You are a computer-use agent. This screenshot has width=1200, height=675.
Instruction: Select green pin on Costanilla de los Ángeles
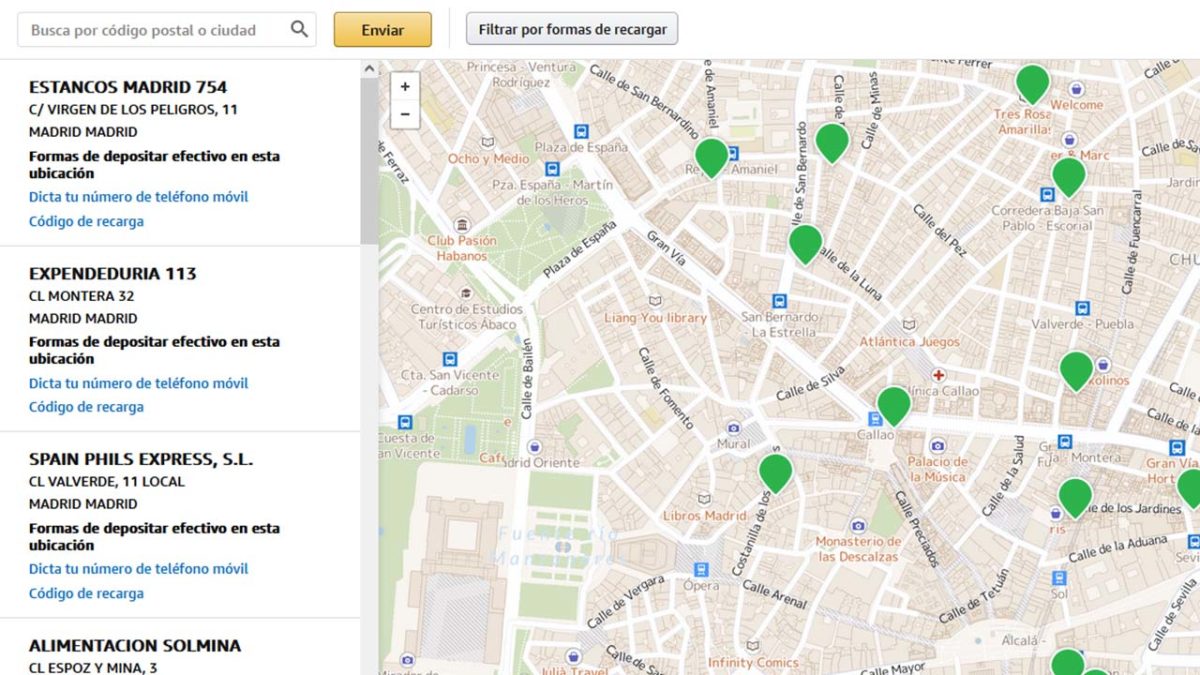tap(775, 472)
